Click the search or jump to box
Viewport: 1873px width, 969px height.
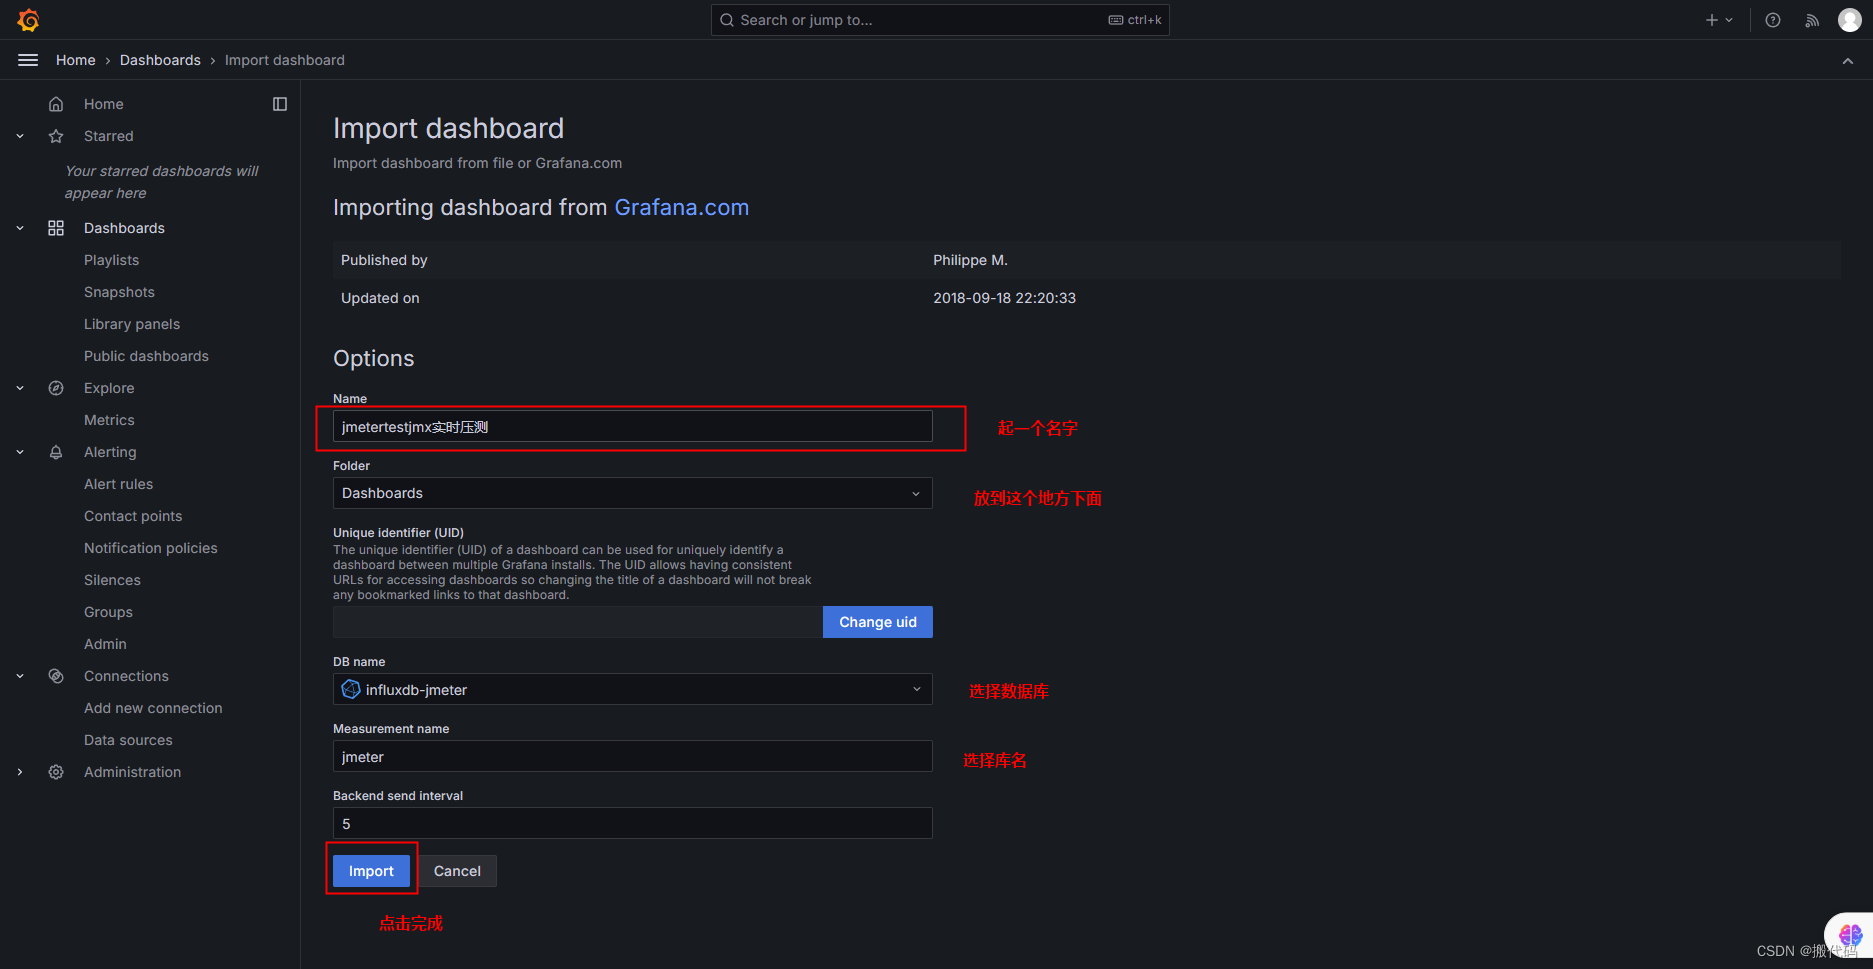(x=940, y=20)
